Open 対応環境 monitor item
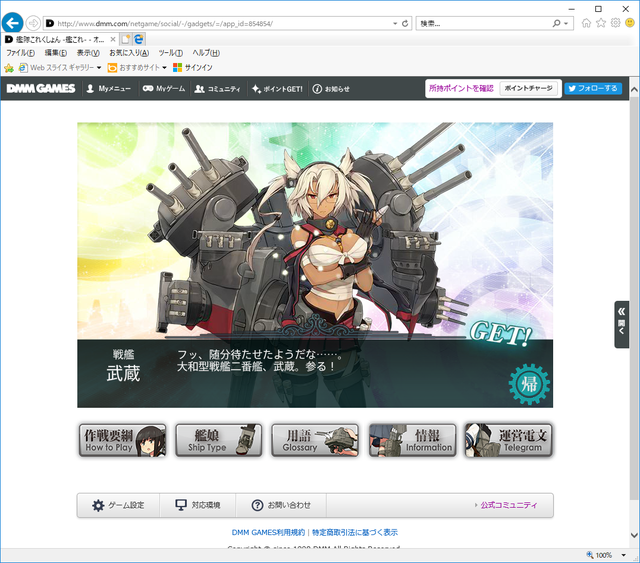This screenshot has width=640, height=563. 198,505
